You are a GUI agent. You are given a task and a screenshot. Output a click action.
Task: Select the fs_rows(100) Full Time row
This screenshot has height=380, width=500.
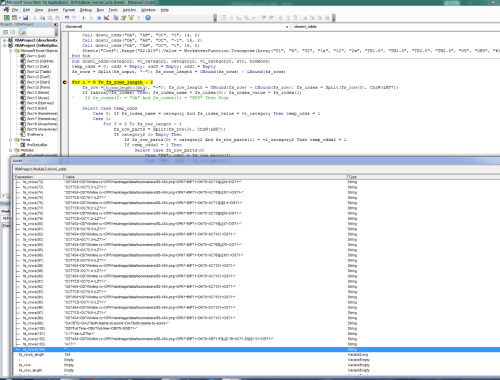pos(257,328)
